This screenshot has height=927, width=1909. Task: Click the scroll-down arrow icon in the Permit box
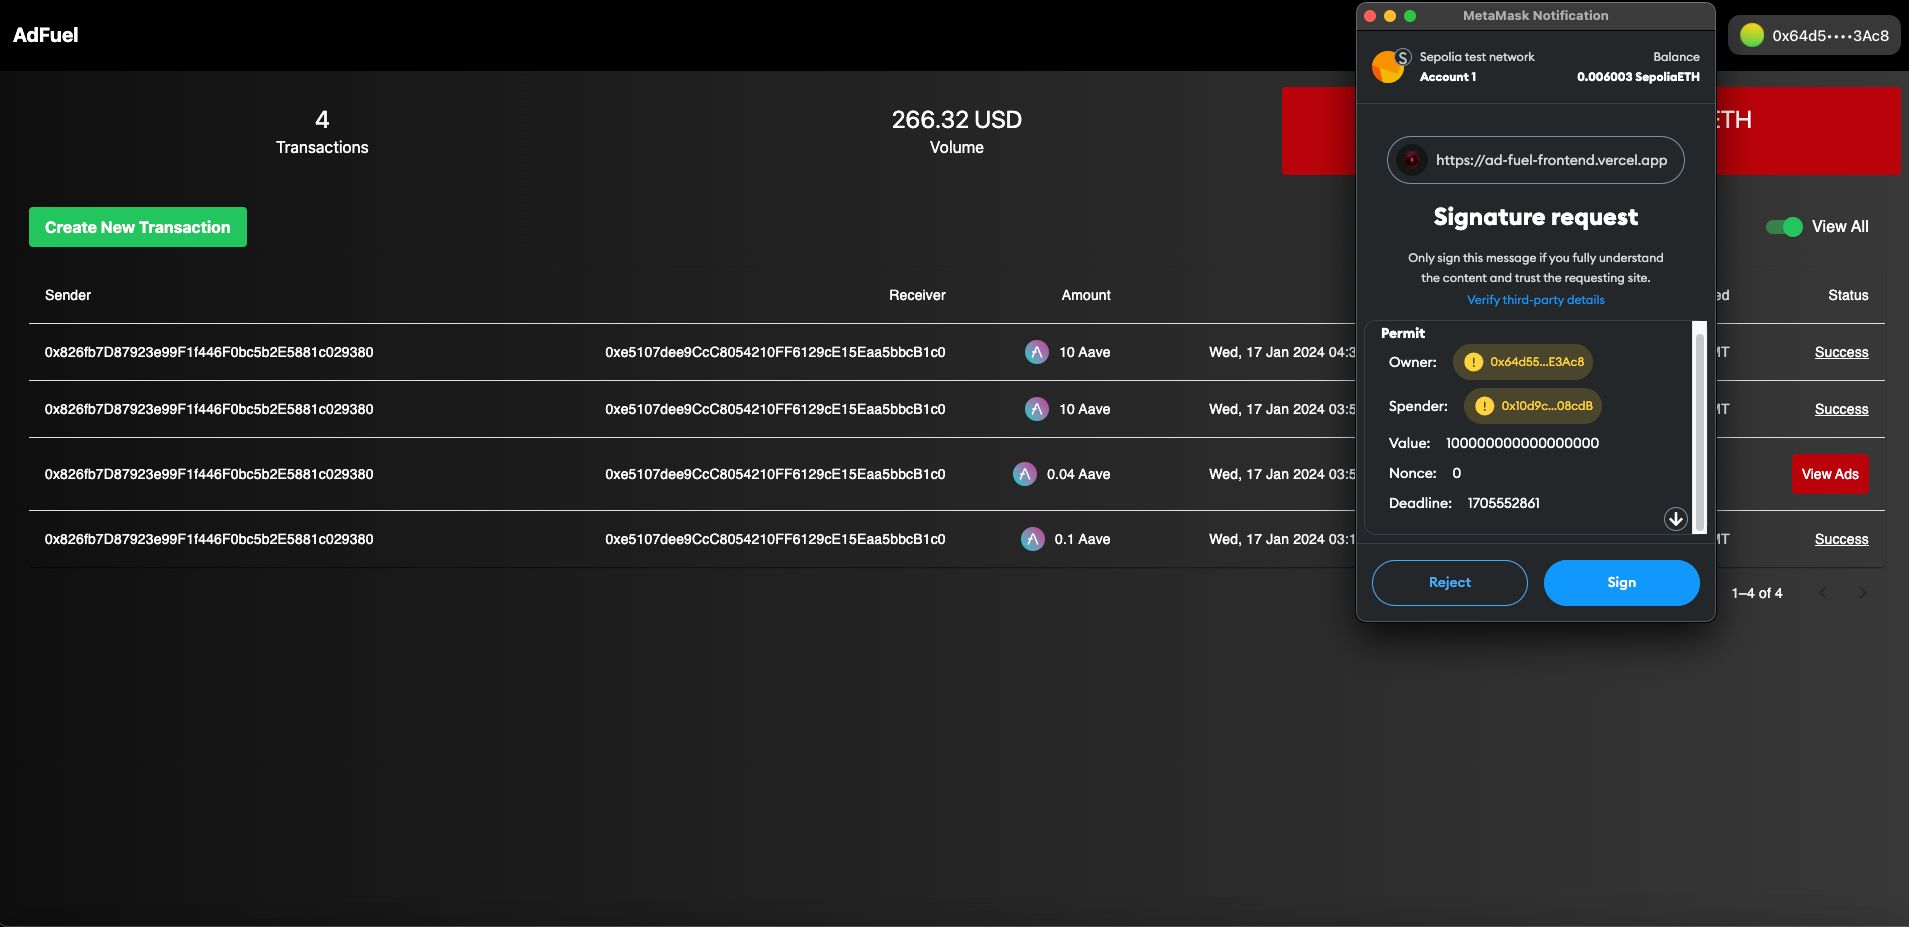1676,518
